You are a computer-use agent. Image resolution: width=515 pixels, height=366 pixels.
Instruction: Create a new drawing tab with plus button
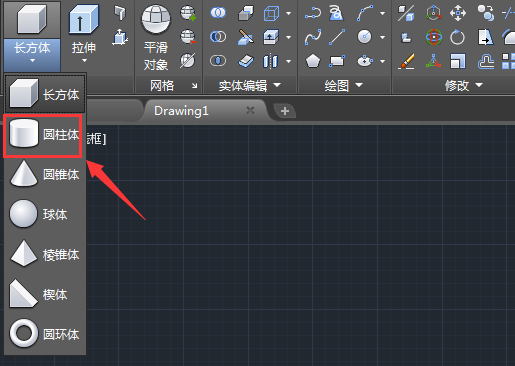pyautogui.click(x=285, y=111)
